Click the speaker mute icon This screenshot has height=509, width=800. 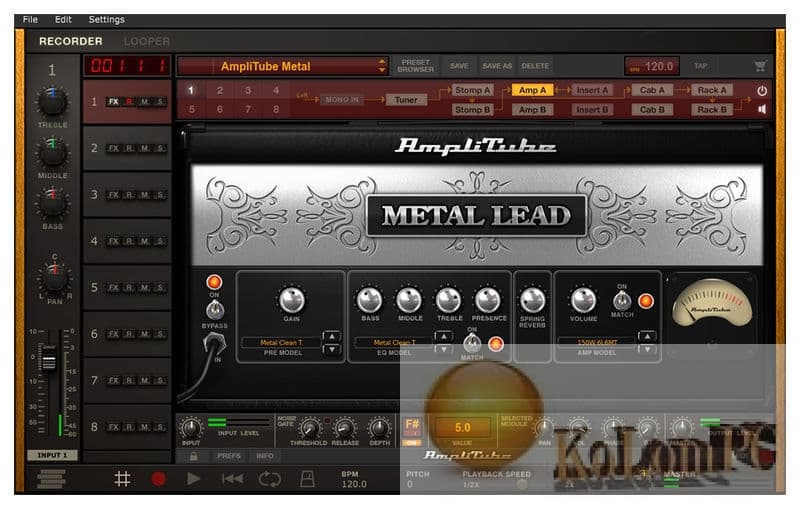click(x=762, y=109)
